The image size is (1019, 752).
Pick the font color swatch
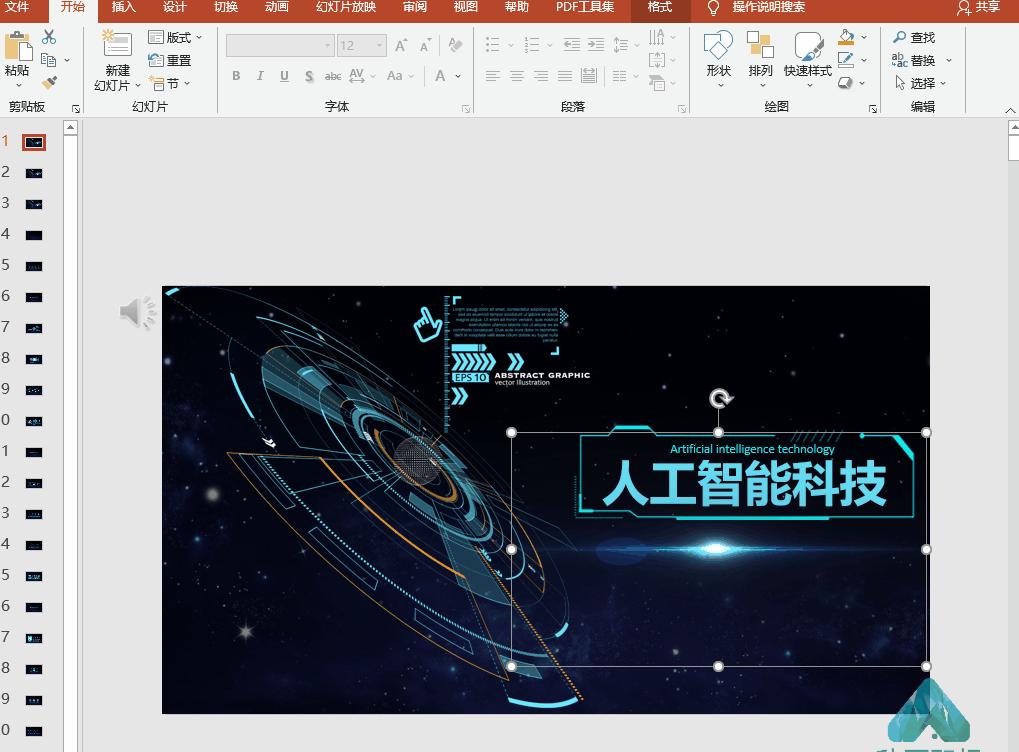tap(440, 76)
